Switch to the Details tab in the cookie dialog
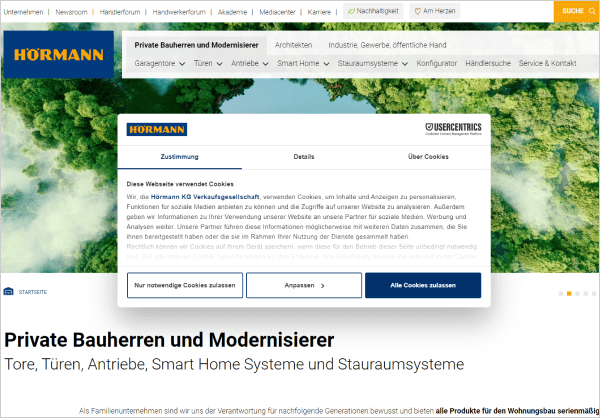 (304, 157)
